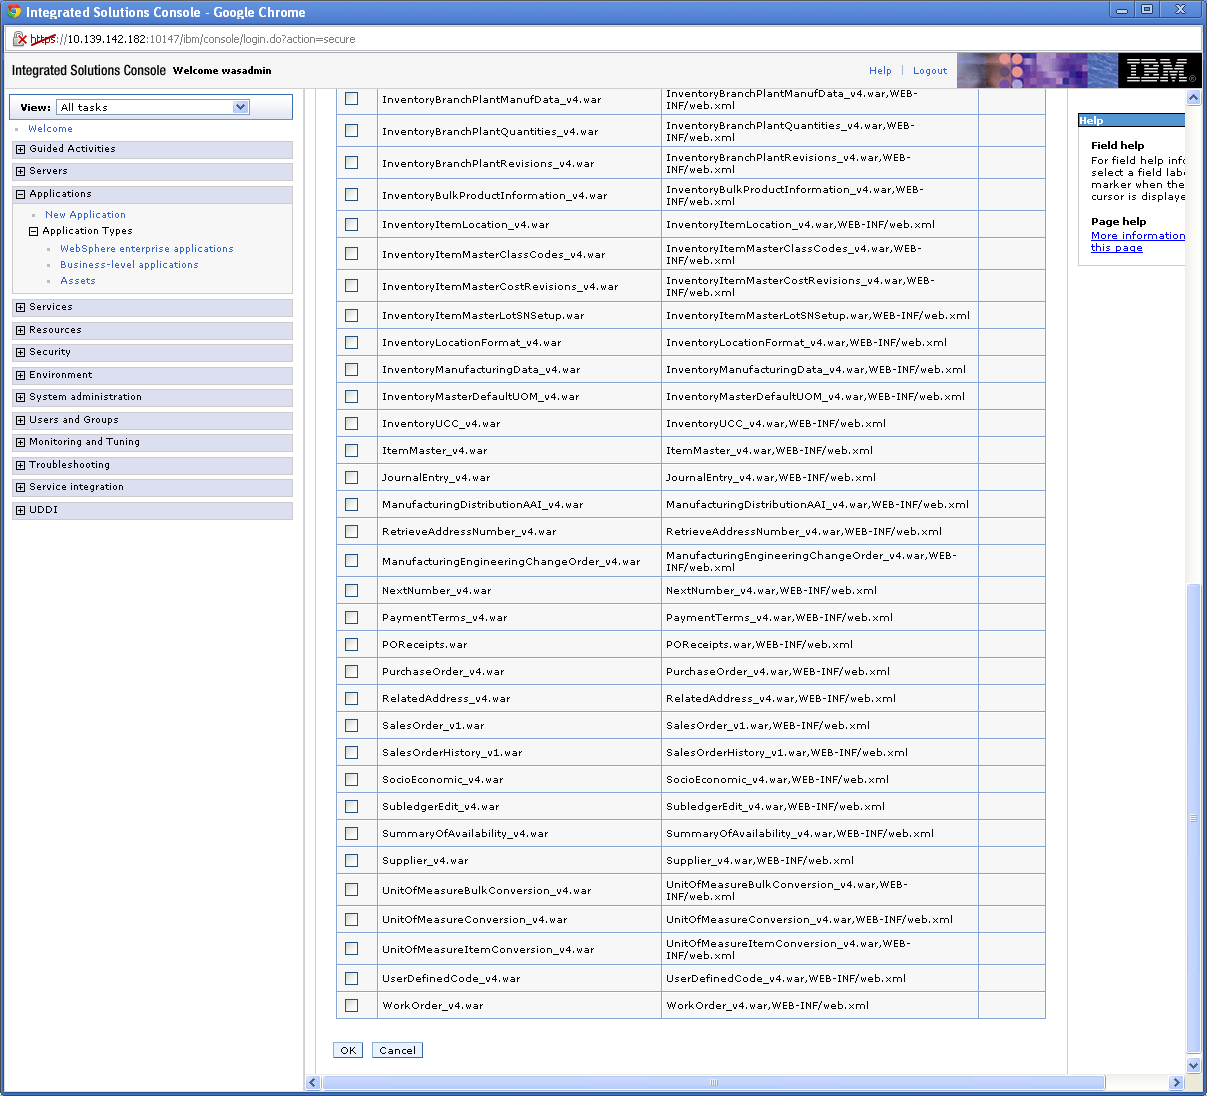
Task: Check the Supplier_v4.war checkbox
Action: click(351, 860)
